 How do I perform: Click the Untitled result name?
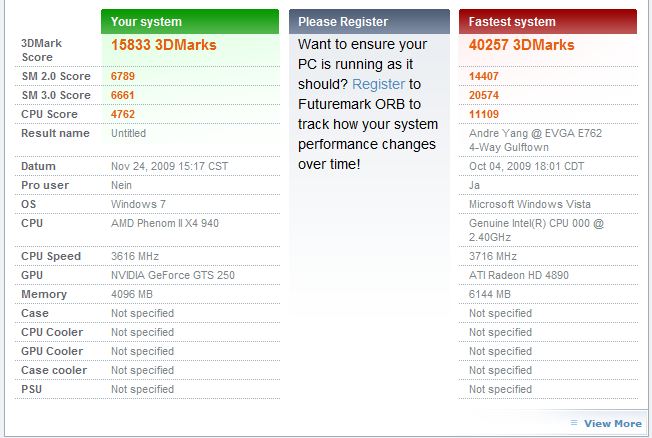coord(129,133)
